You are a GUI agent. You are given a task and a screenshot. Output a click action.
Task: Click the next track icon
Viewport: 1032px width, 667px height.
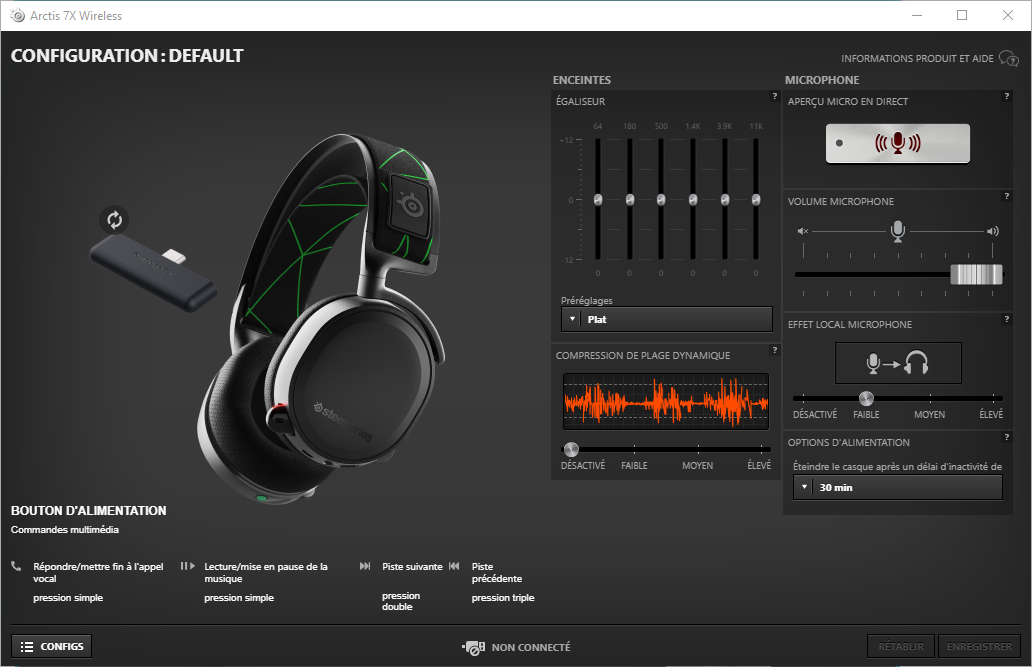click(365, 566)
